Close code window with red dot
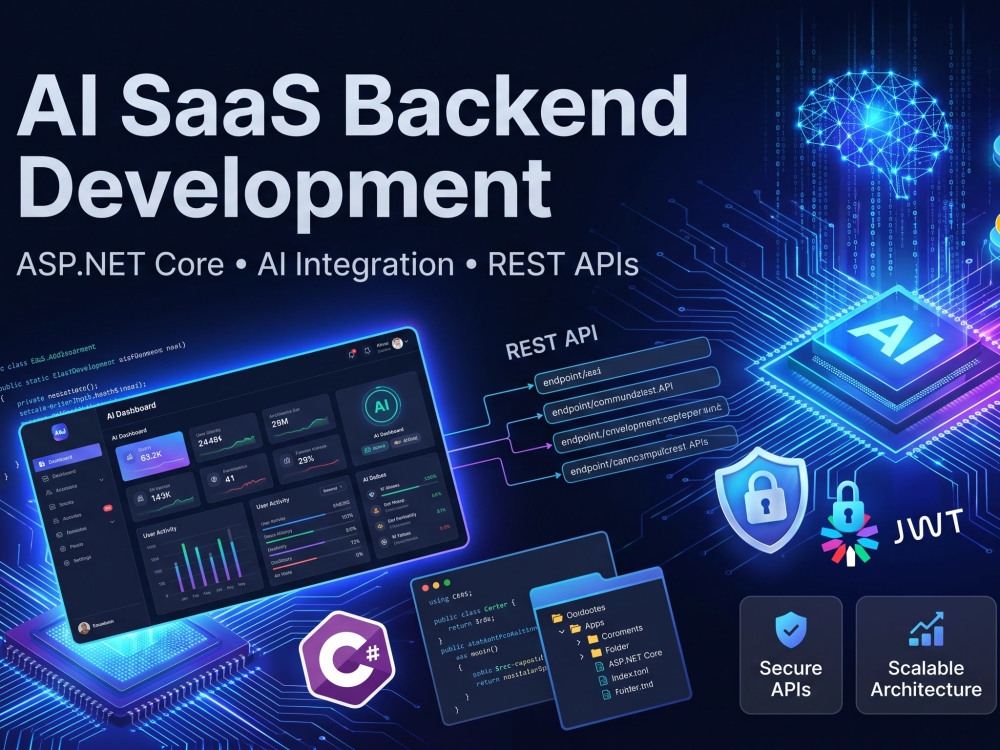Screen dimensions: 1000x750 pos(425,587)
